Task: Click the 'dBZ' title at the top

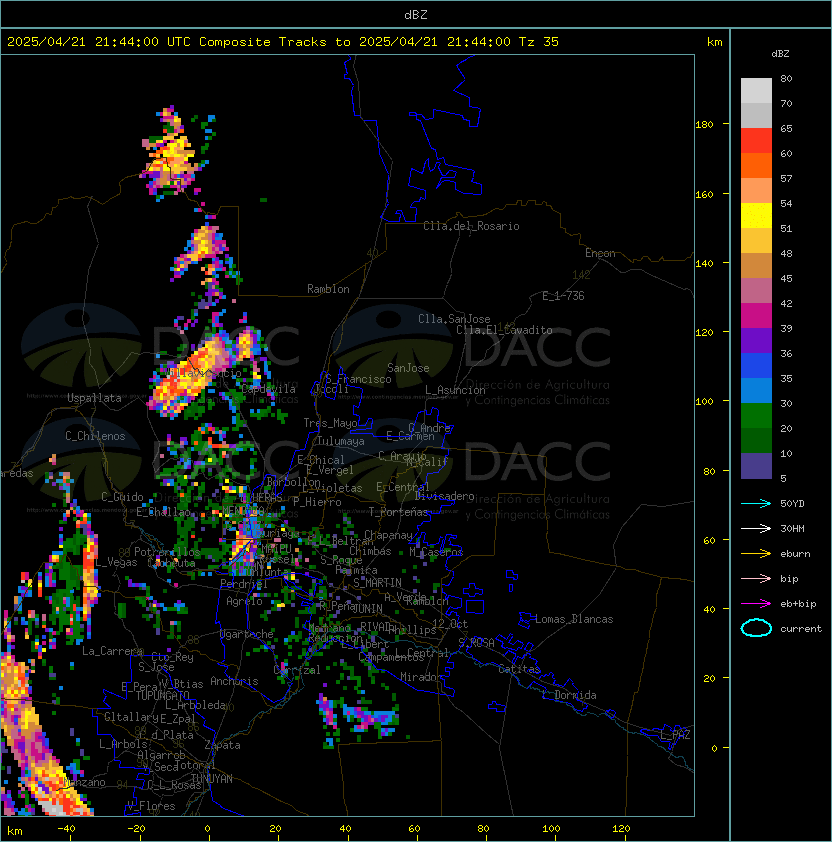Action: 416,15
